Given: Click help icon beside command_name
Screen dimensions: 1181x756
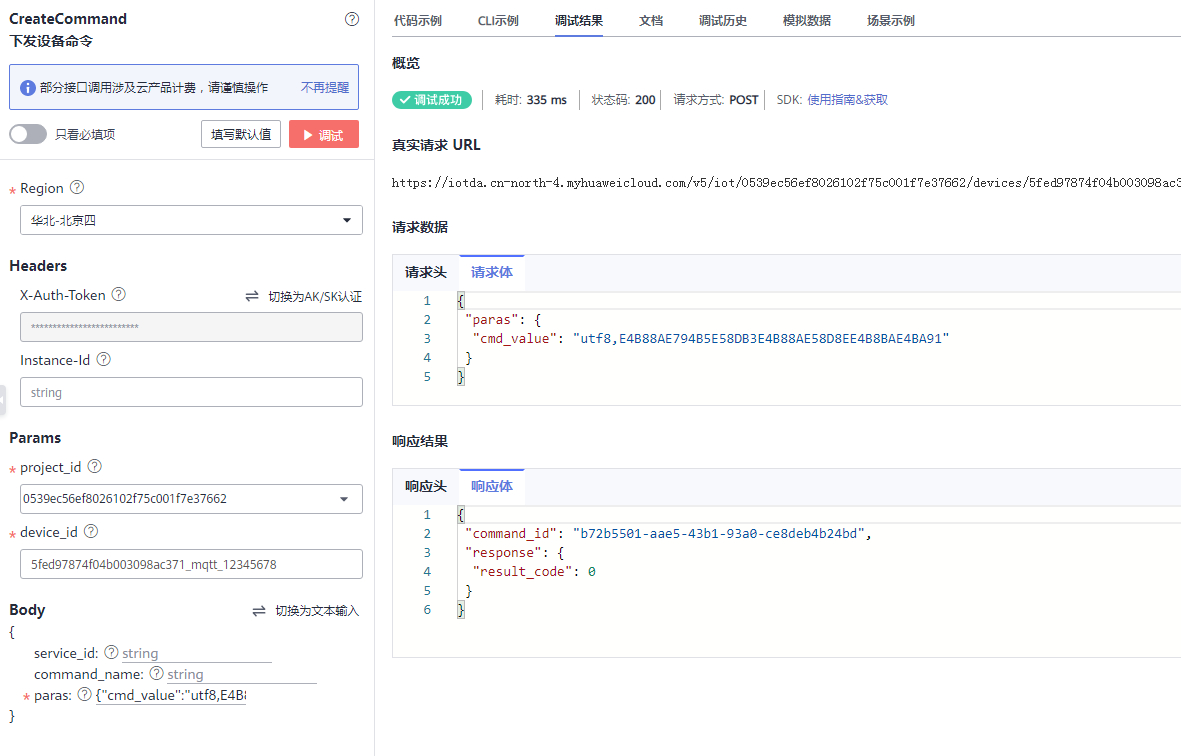Looking at the screenshot, I should (157, 673).
